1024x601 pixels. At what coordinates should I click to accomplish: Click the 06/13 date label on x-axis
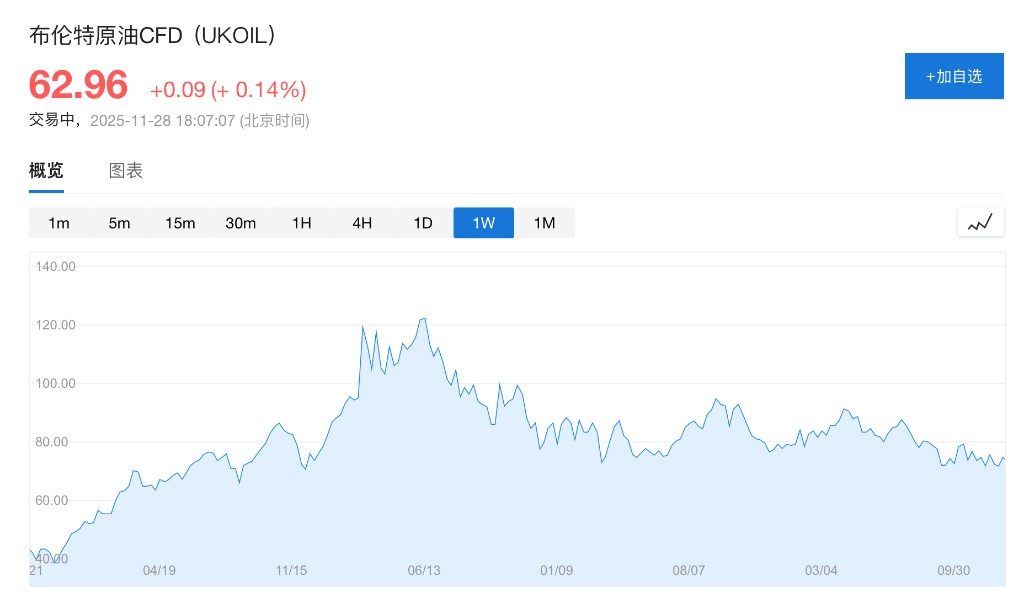tap(424, 571)
